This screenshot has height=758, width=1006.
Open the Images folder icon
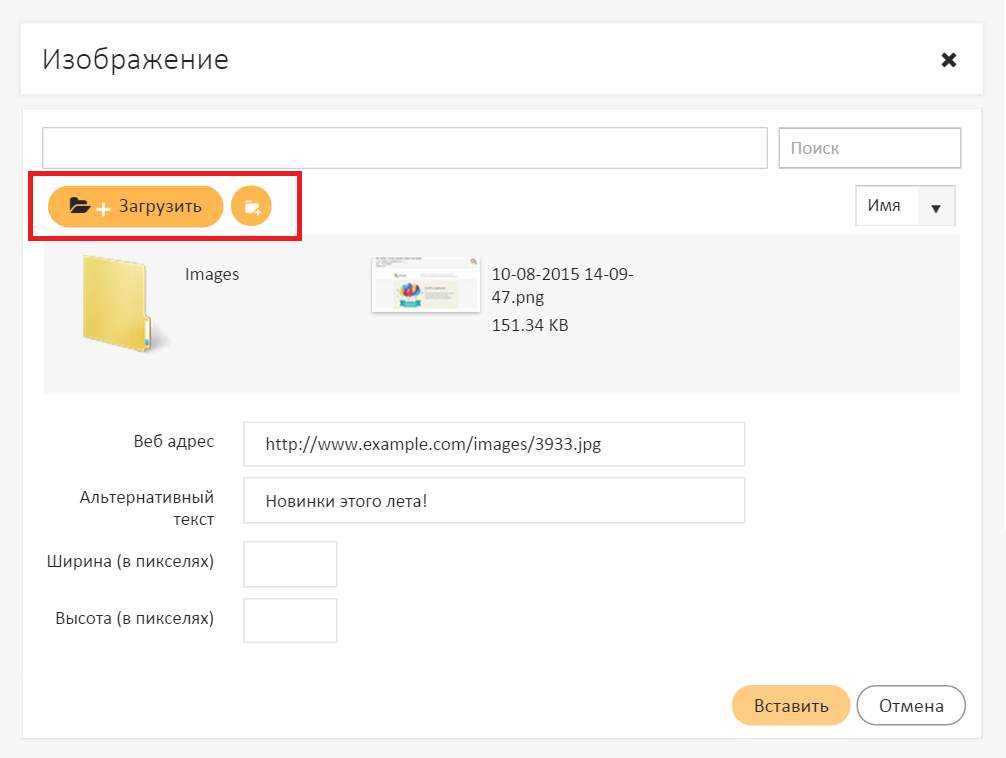115,304
